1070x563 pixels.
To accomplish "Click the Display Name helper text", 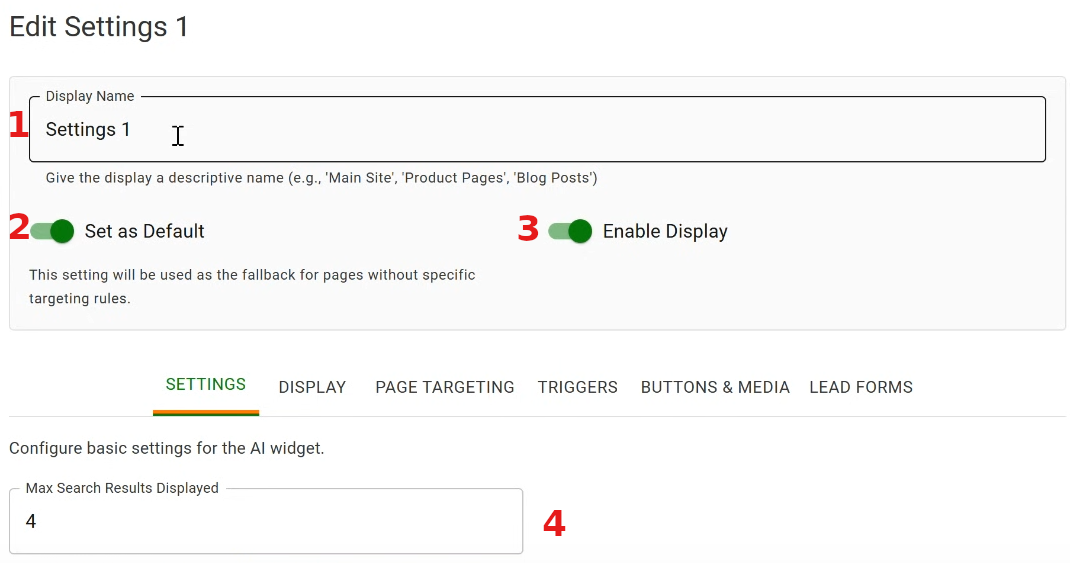I will (321, 178).
